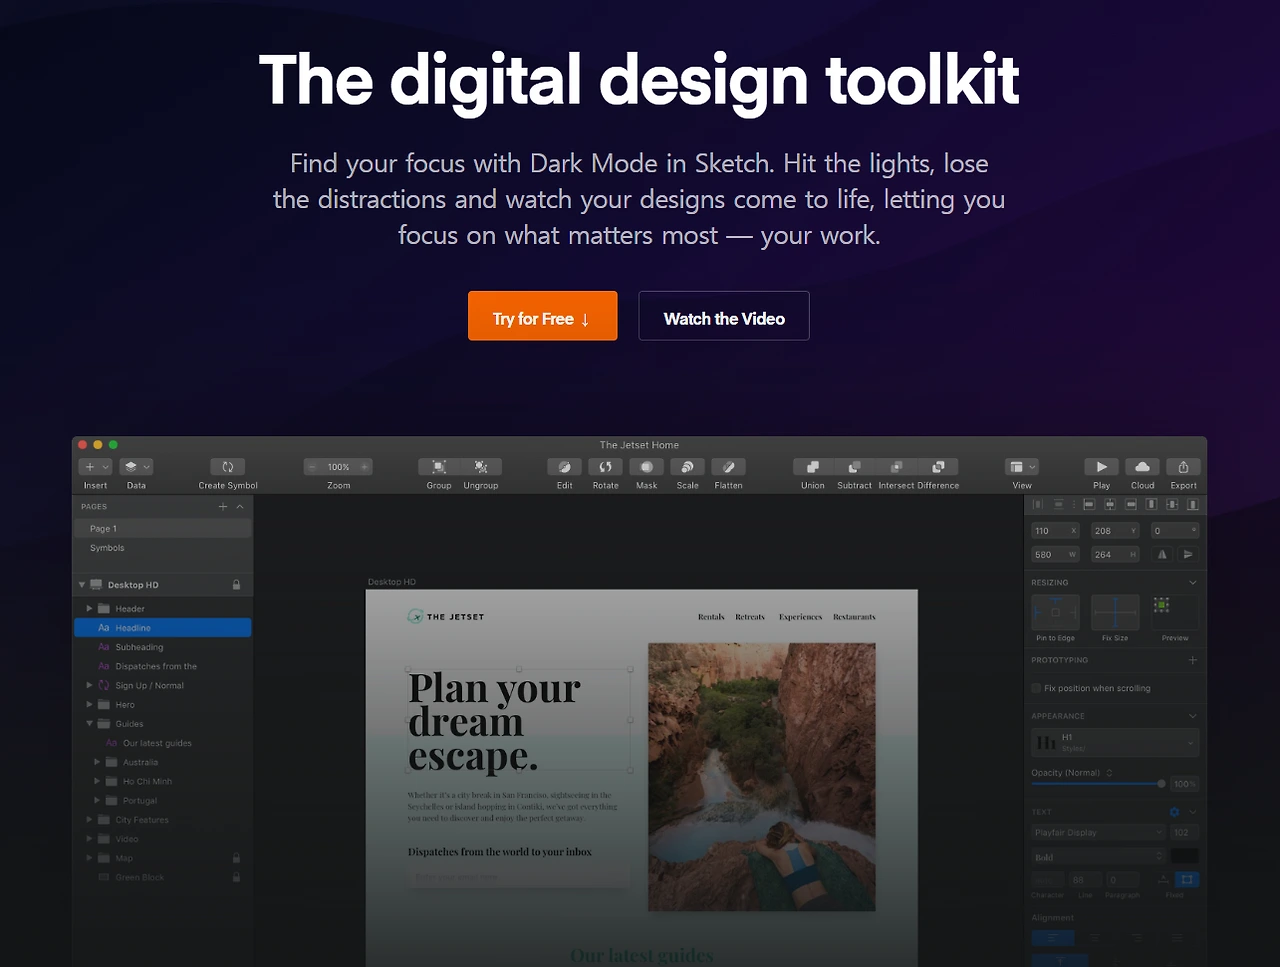The image size is (1280, 967).
Task: Open the H1 text style dropdown
Action: [x=1115, y=743]
